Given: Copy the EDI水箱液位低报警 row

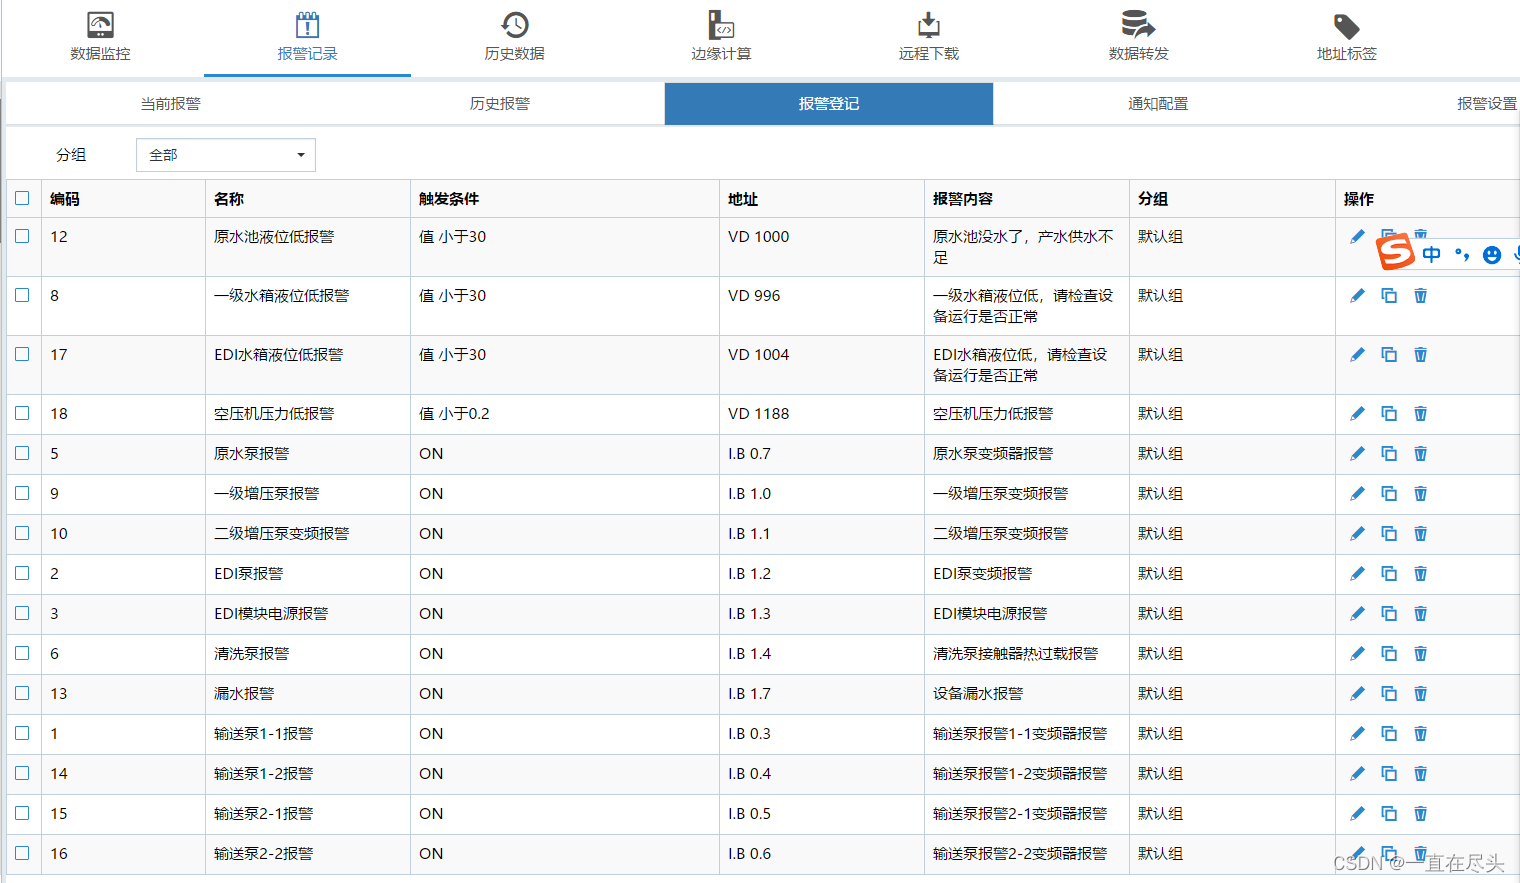Looking at the screenshot, I should point(1389,355).
